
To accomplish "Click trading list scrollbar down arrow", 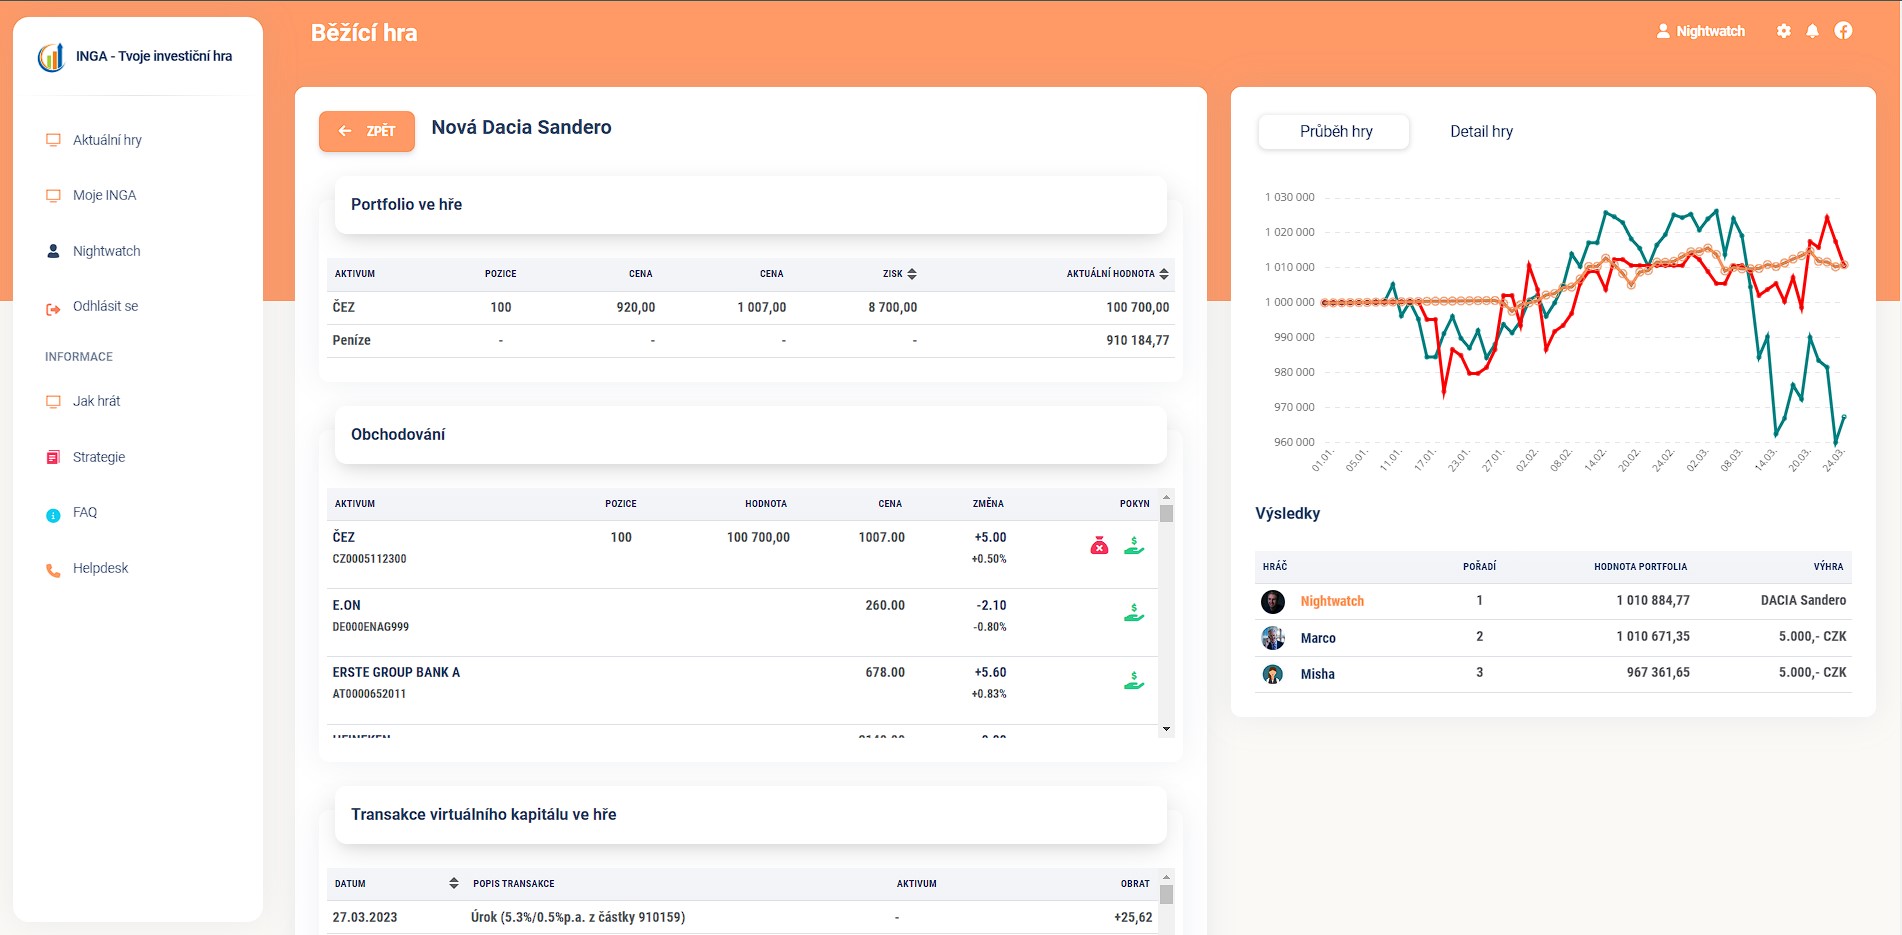I will click(1166, 729).
